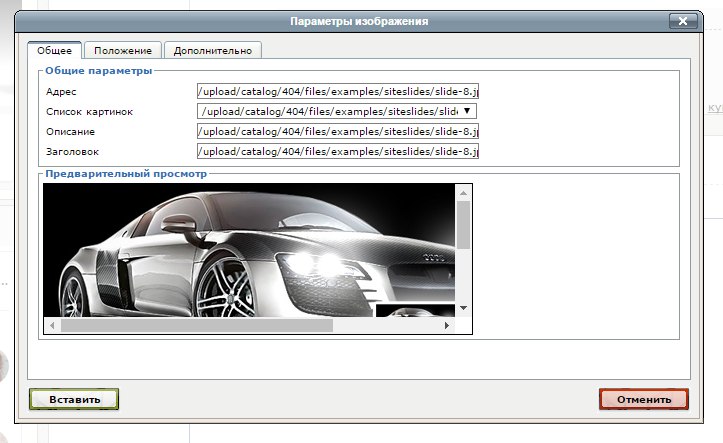Close the Параметры изображения dialog
The width and height of the screenshot is (723, 443).
683,20
